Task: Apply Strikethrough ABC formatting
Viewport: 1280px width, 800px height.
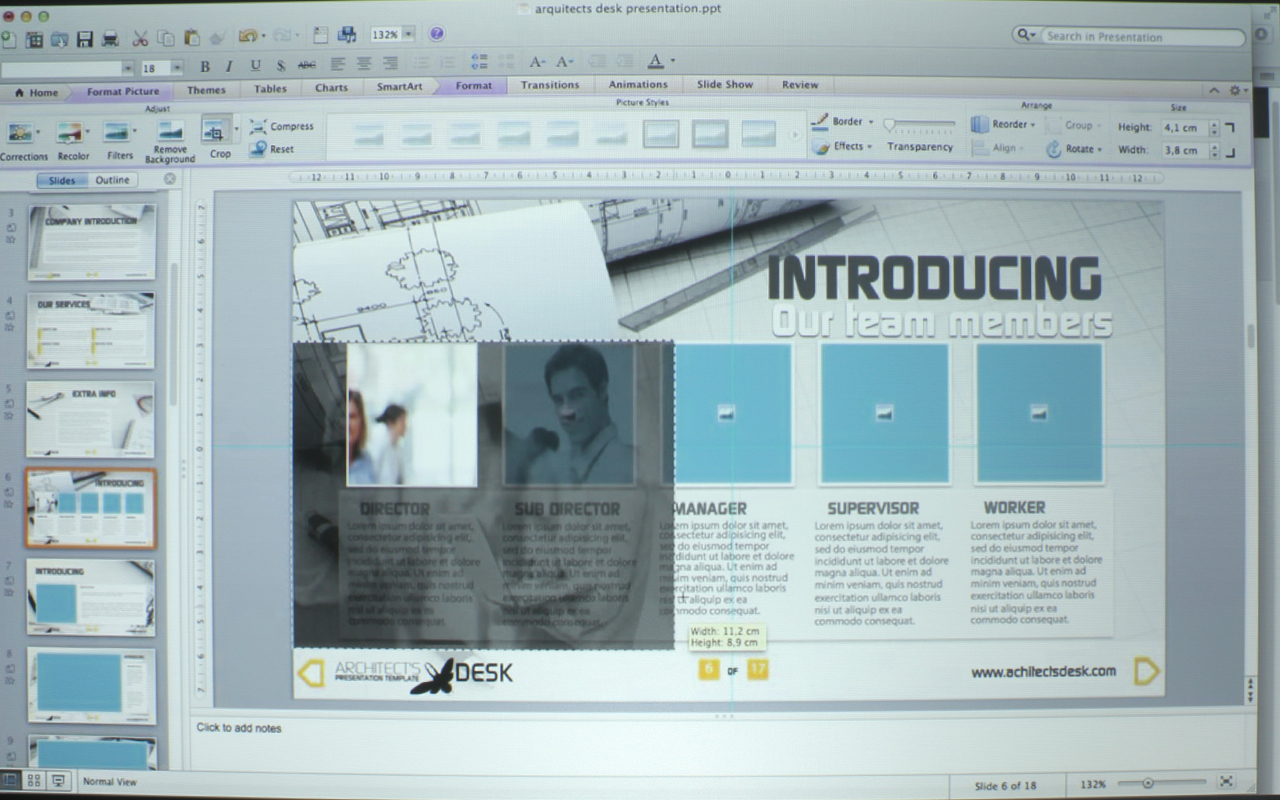Action: tap(306, 64)
